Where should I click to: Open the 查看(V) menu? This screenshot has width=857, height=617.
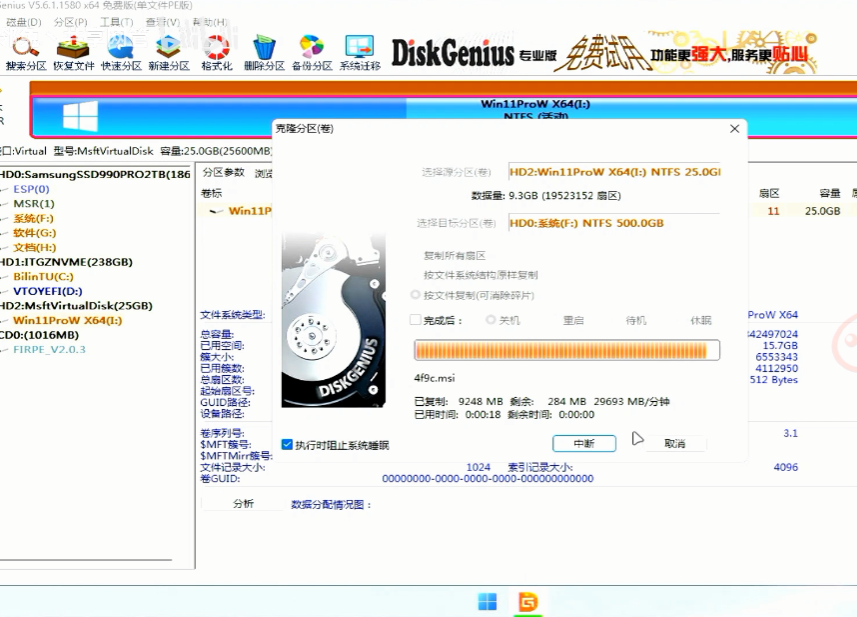163,22
